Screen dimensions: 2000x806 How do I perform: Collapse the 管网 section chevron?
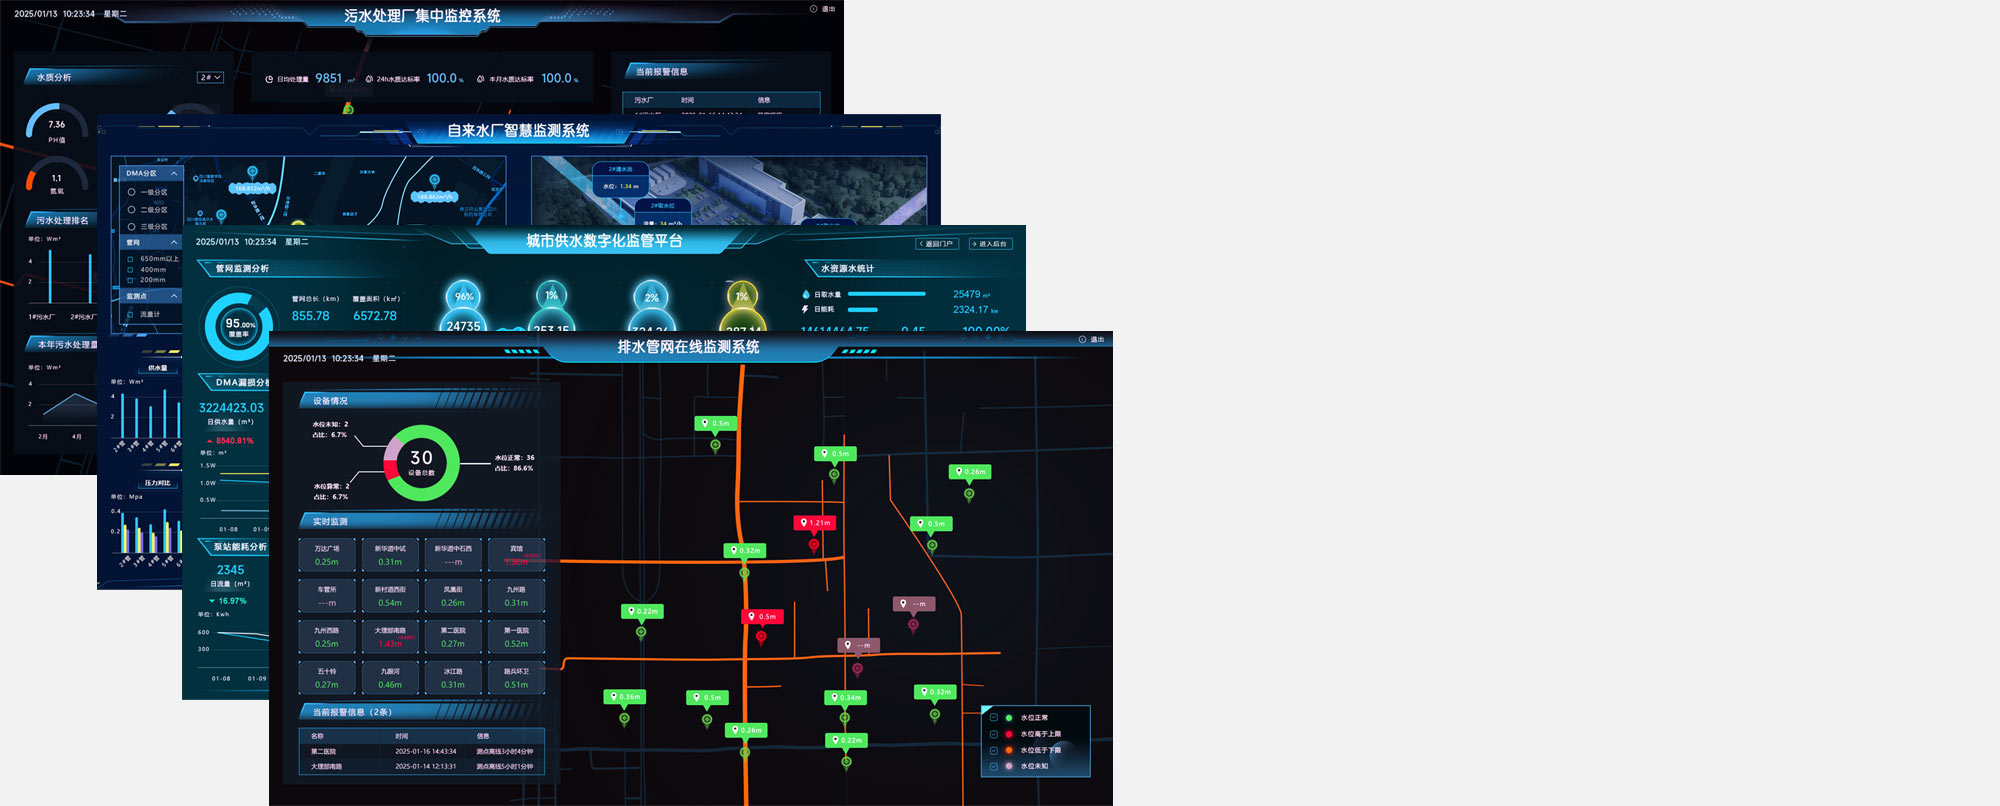[x=174, y=243]
